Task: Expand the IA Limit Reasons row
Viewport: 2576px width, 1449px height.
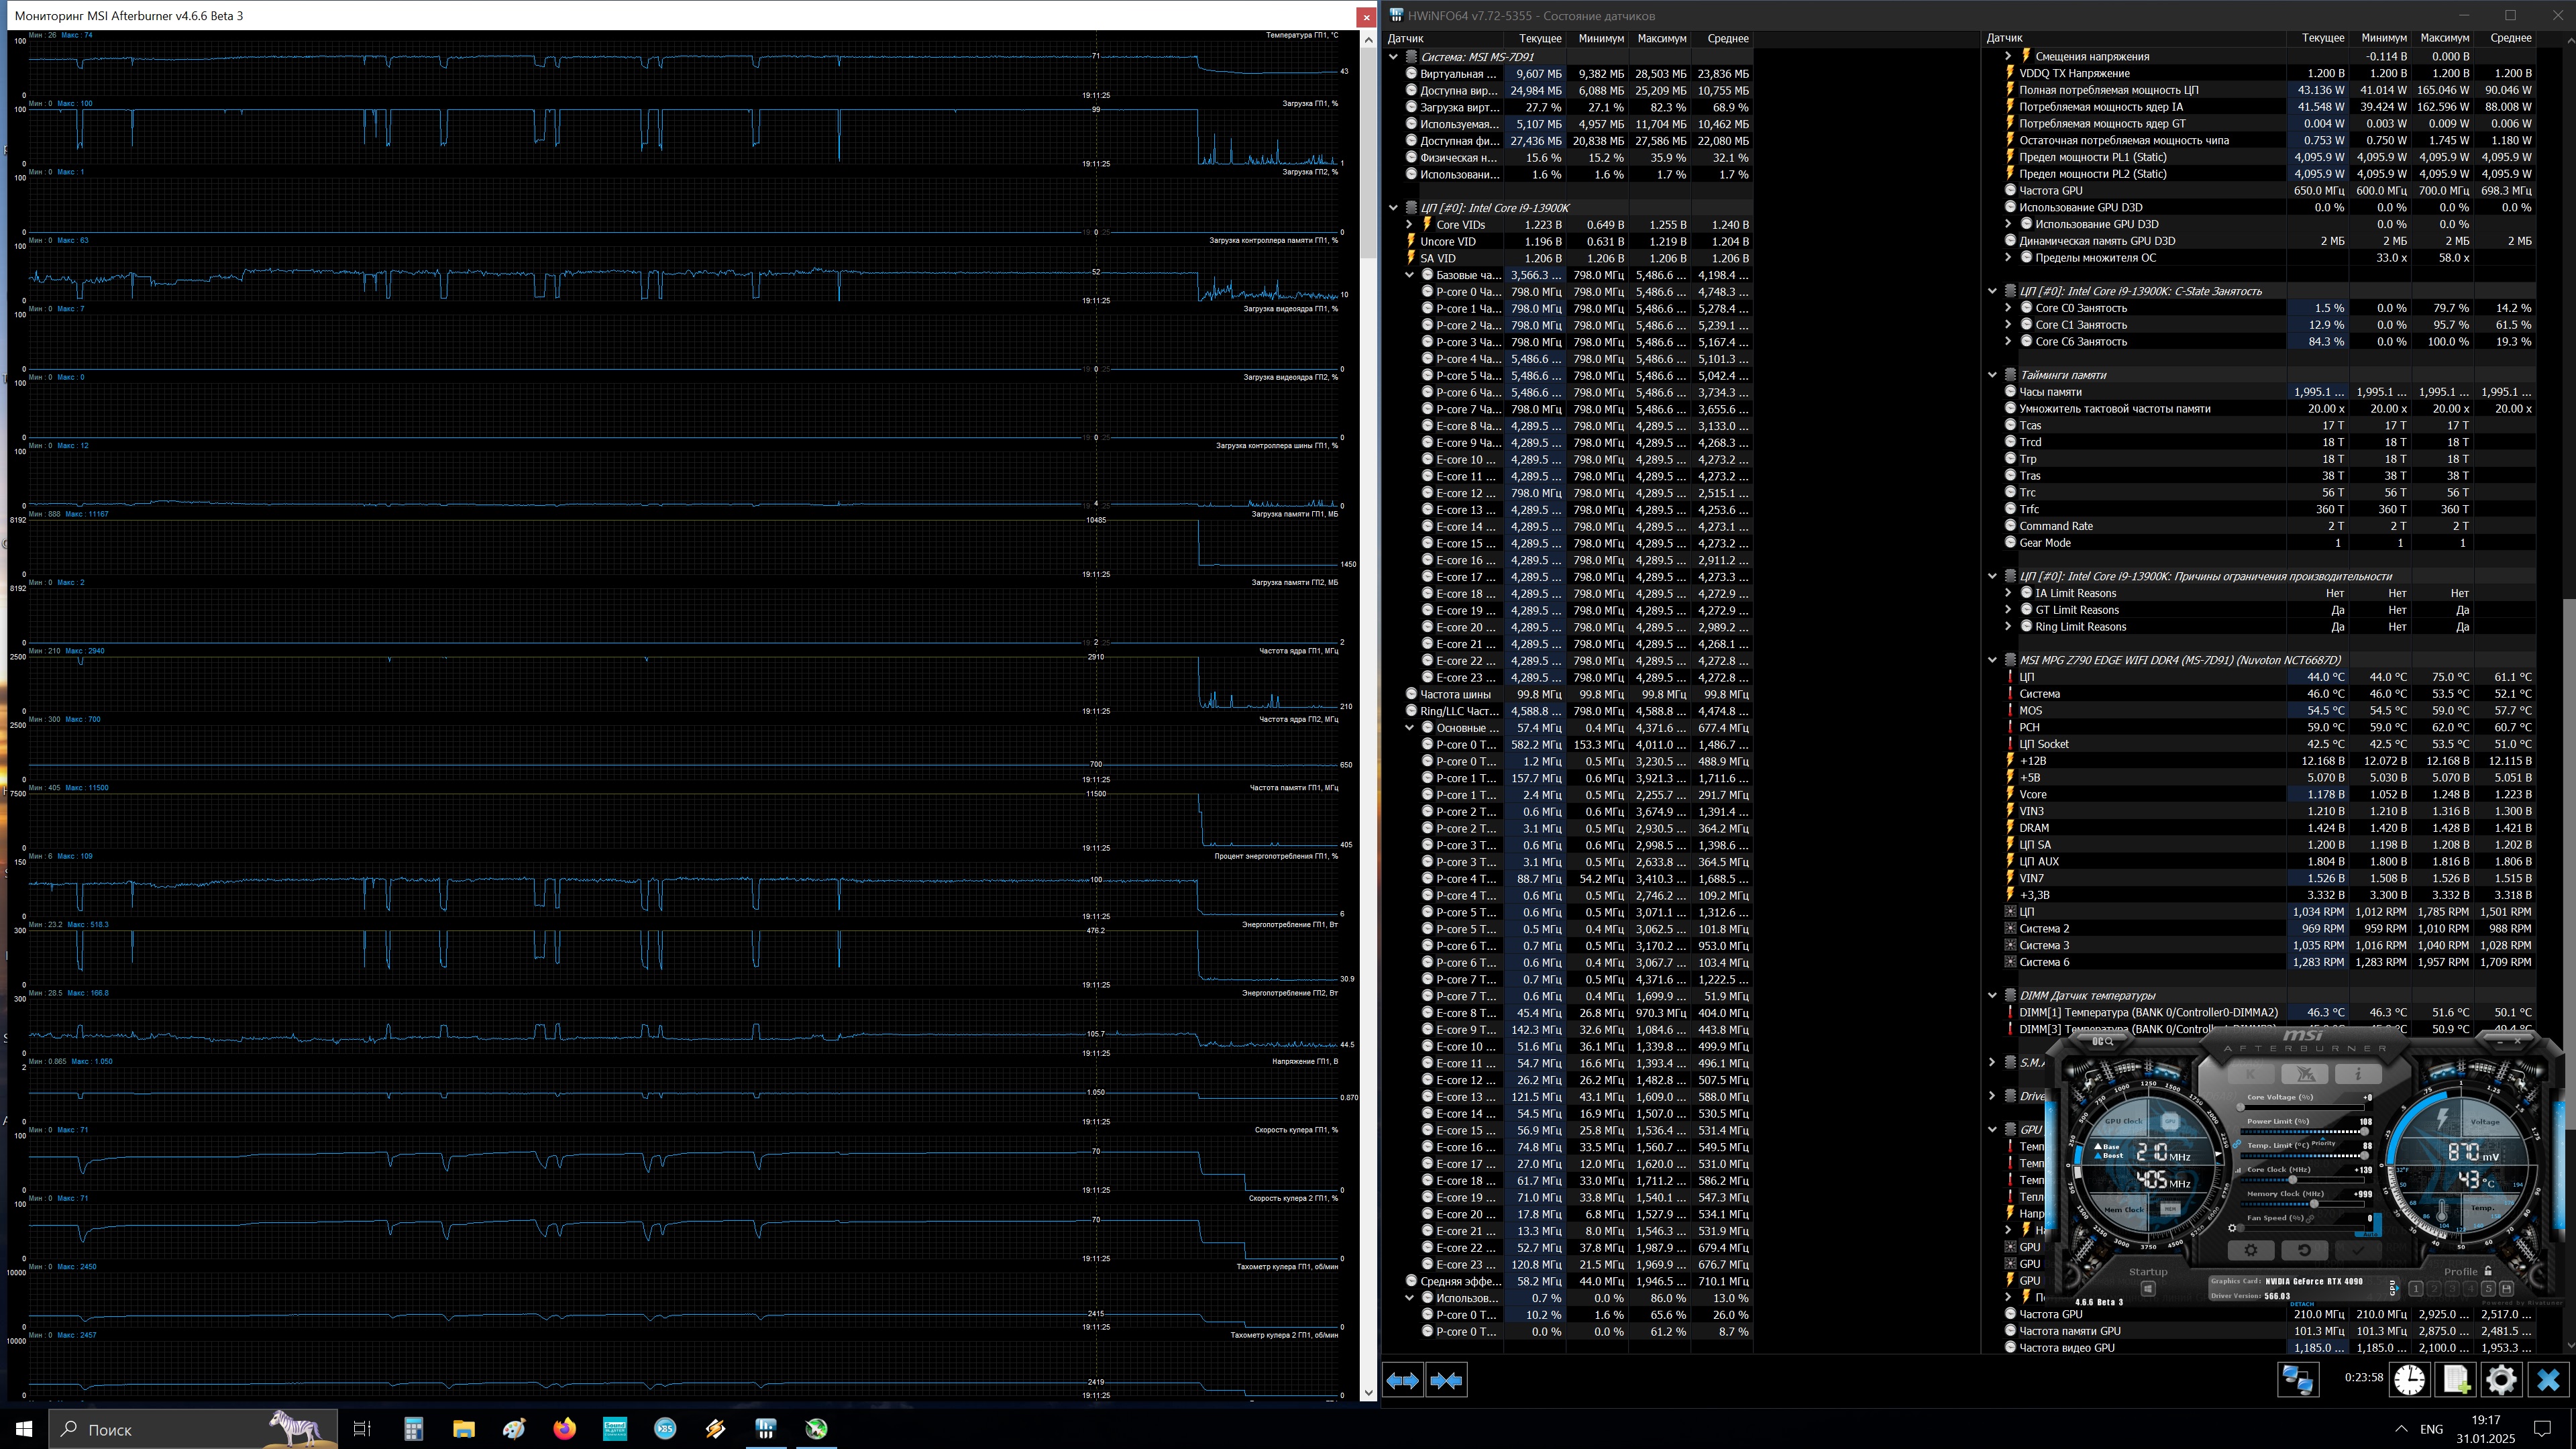Action: tap(2008, 593)
